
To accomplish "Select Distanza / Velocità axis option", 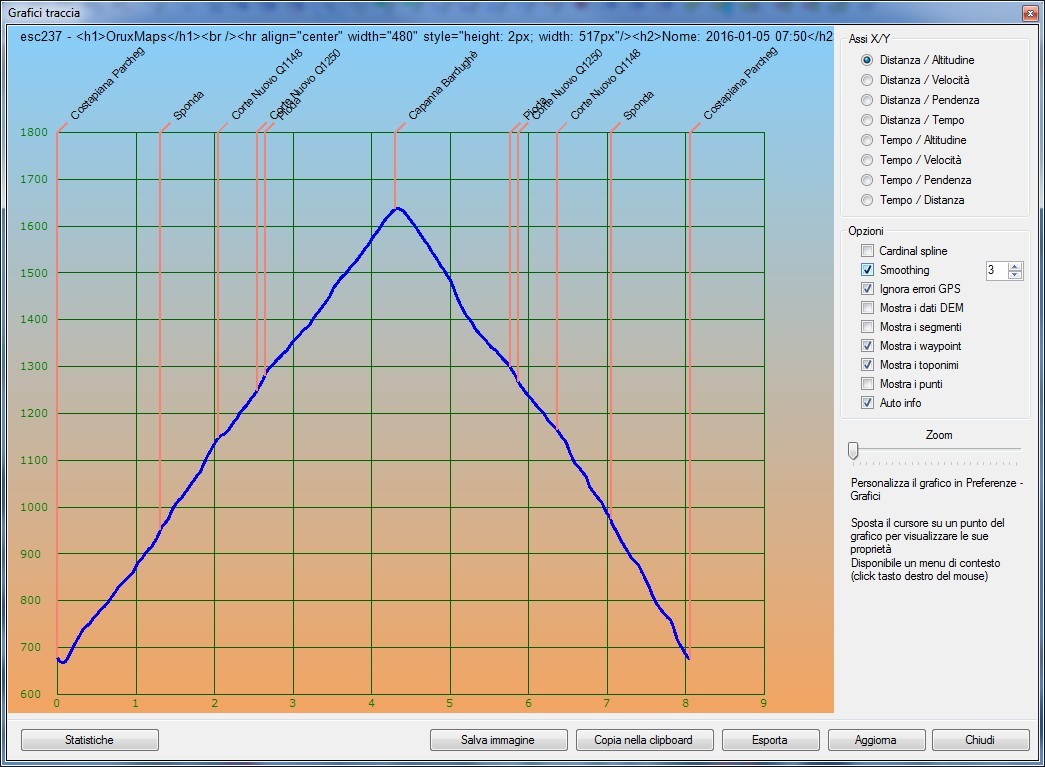I will tap(867, 80).
